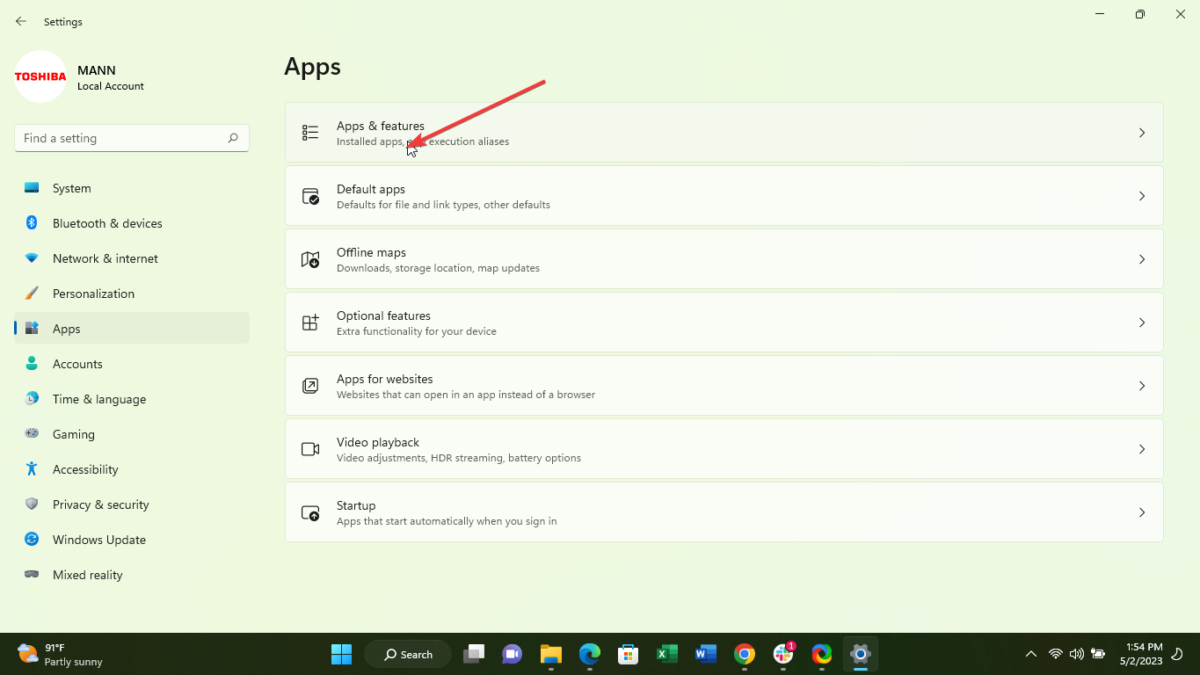
Task: Click the Video playback camera icon
Action: (x=310, y=449)
